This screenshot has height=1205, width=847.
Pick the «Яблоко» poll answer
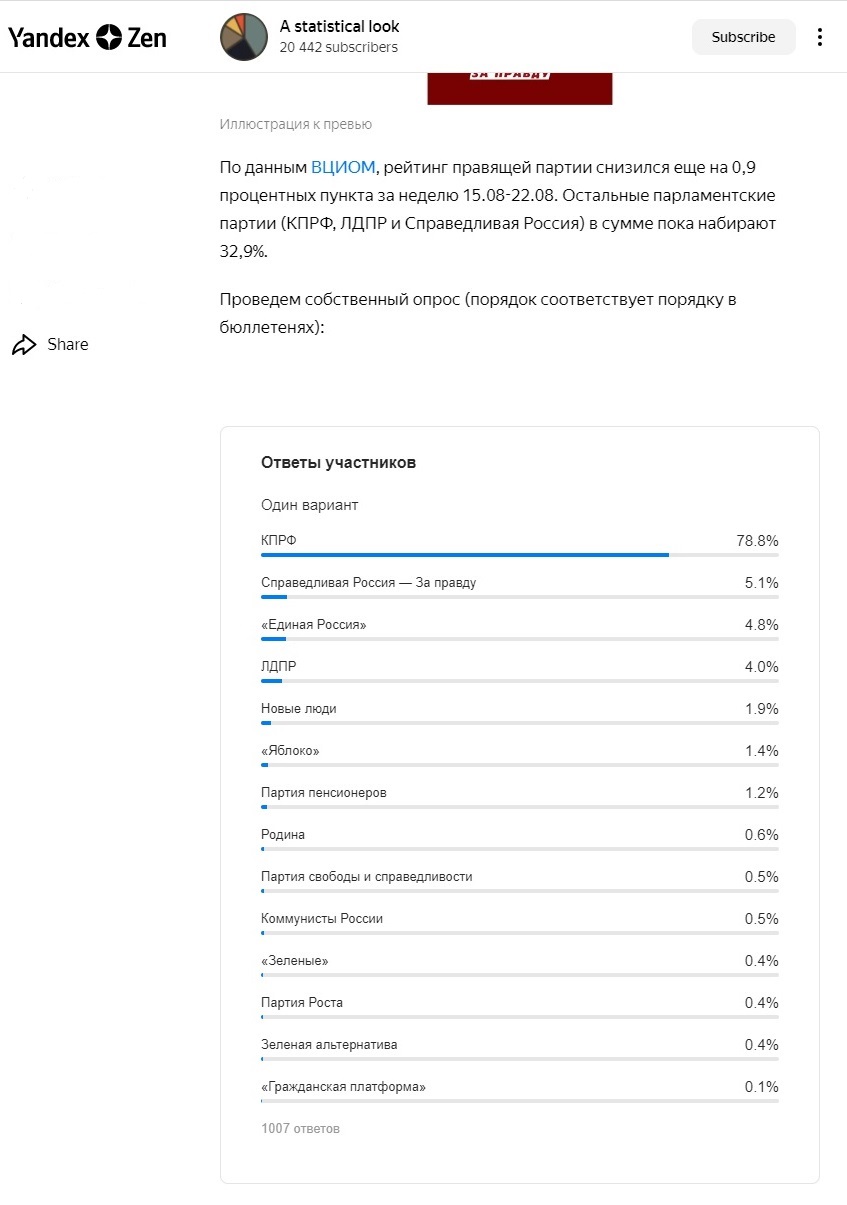point(519,755)
